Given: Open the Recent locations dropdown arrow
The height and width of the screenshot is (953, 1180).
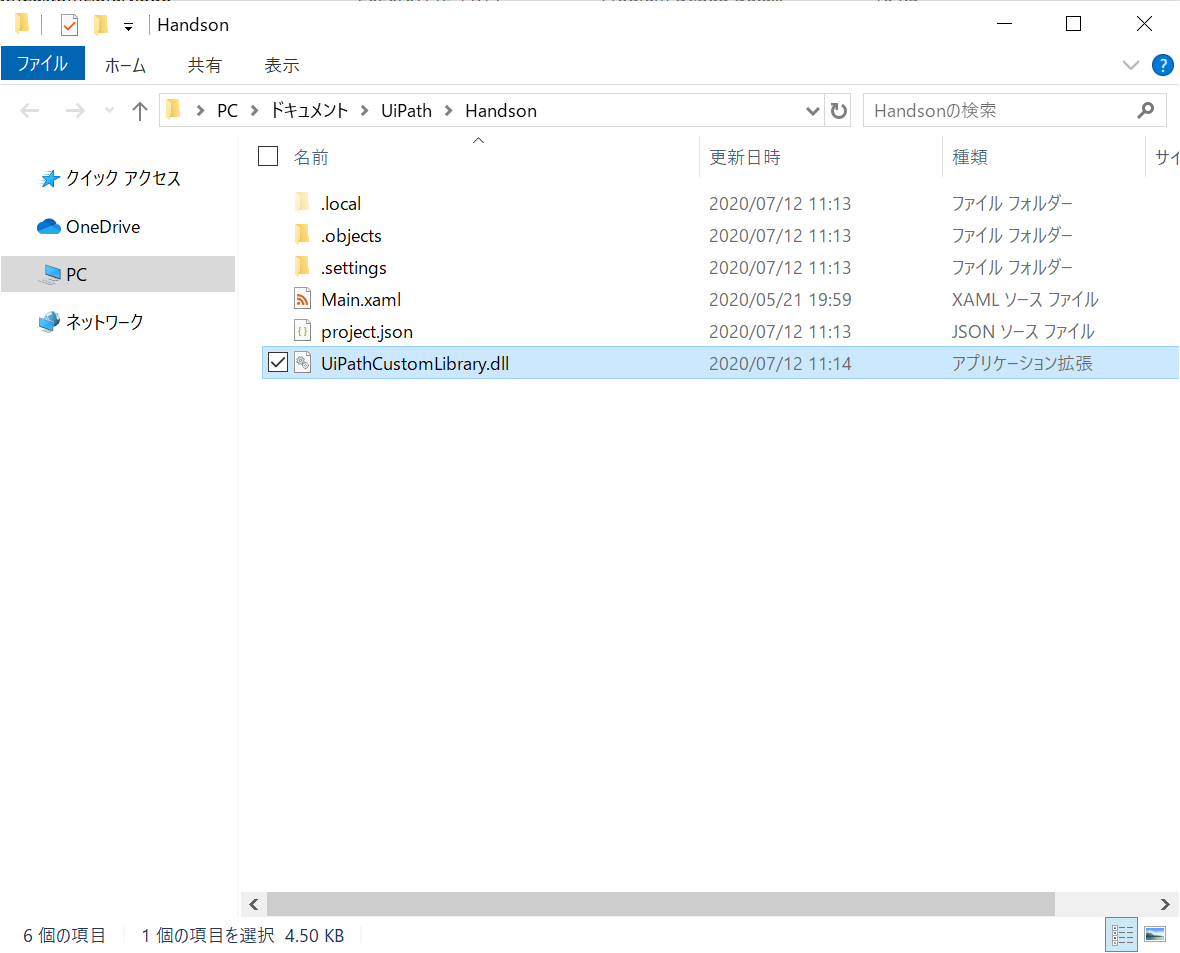Looking at the screenshot, I should click(110, 111).
